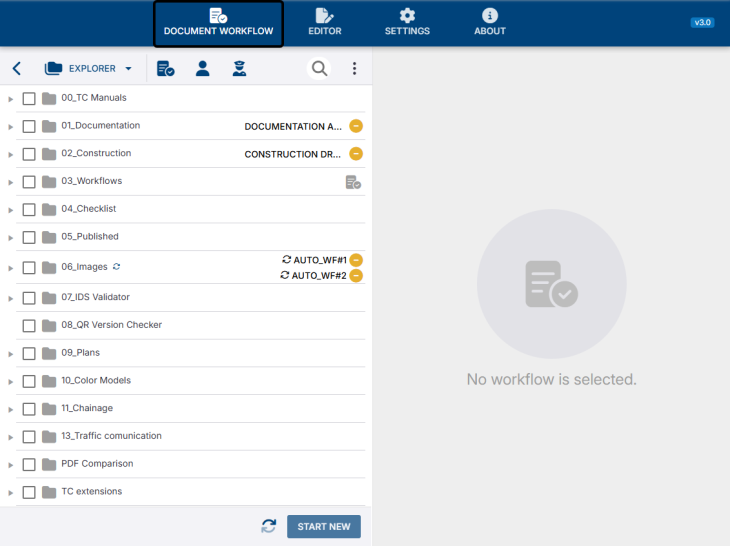Click the v3.0 version badge

click(702, 22)
